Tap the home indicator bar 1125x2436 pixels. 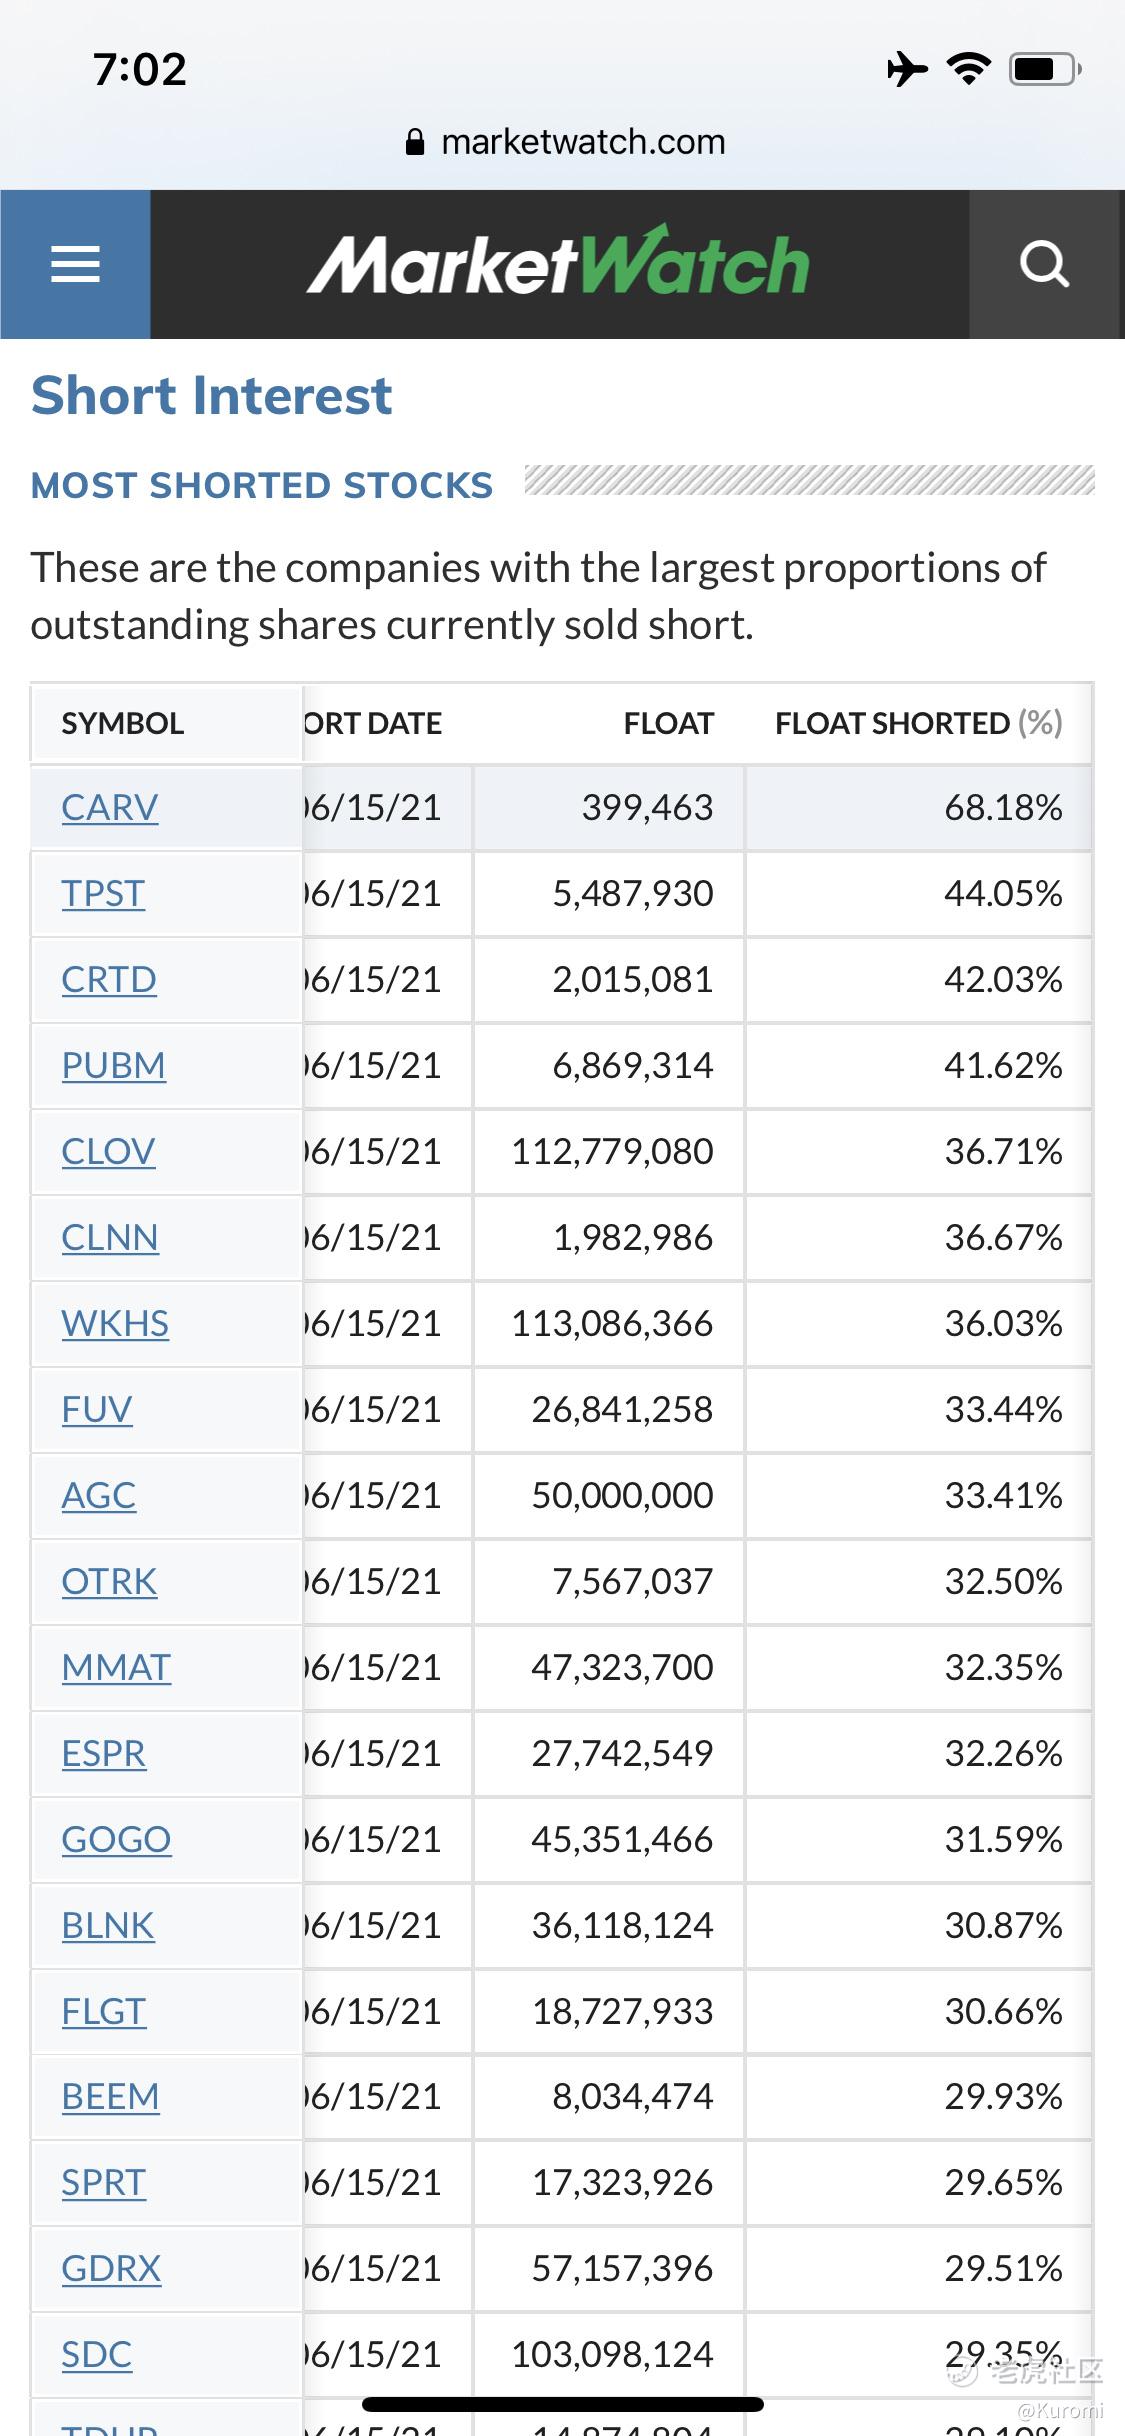tap(563, 2404)
